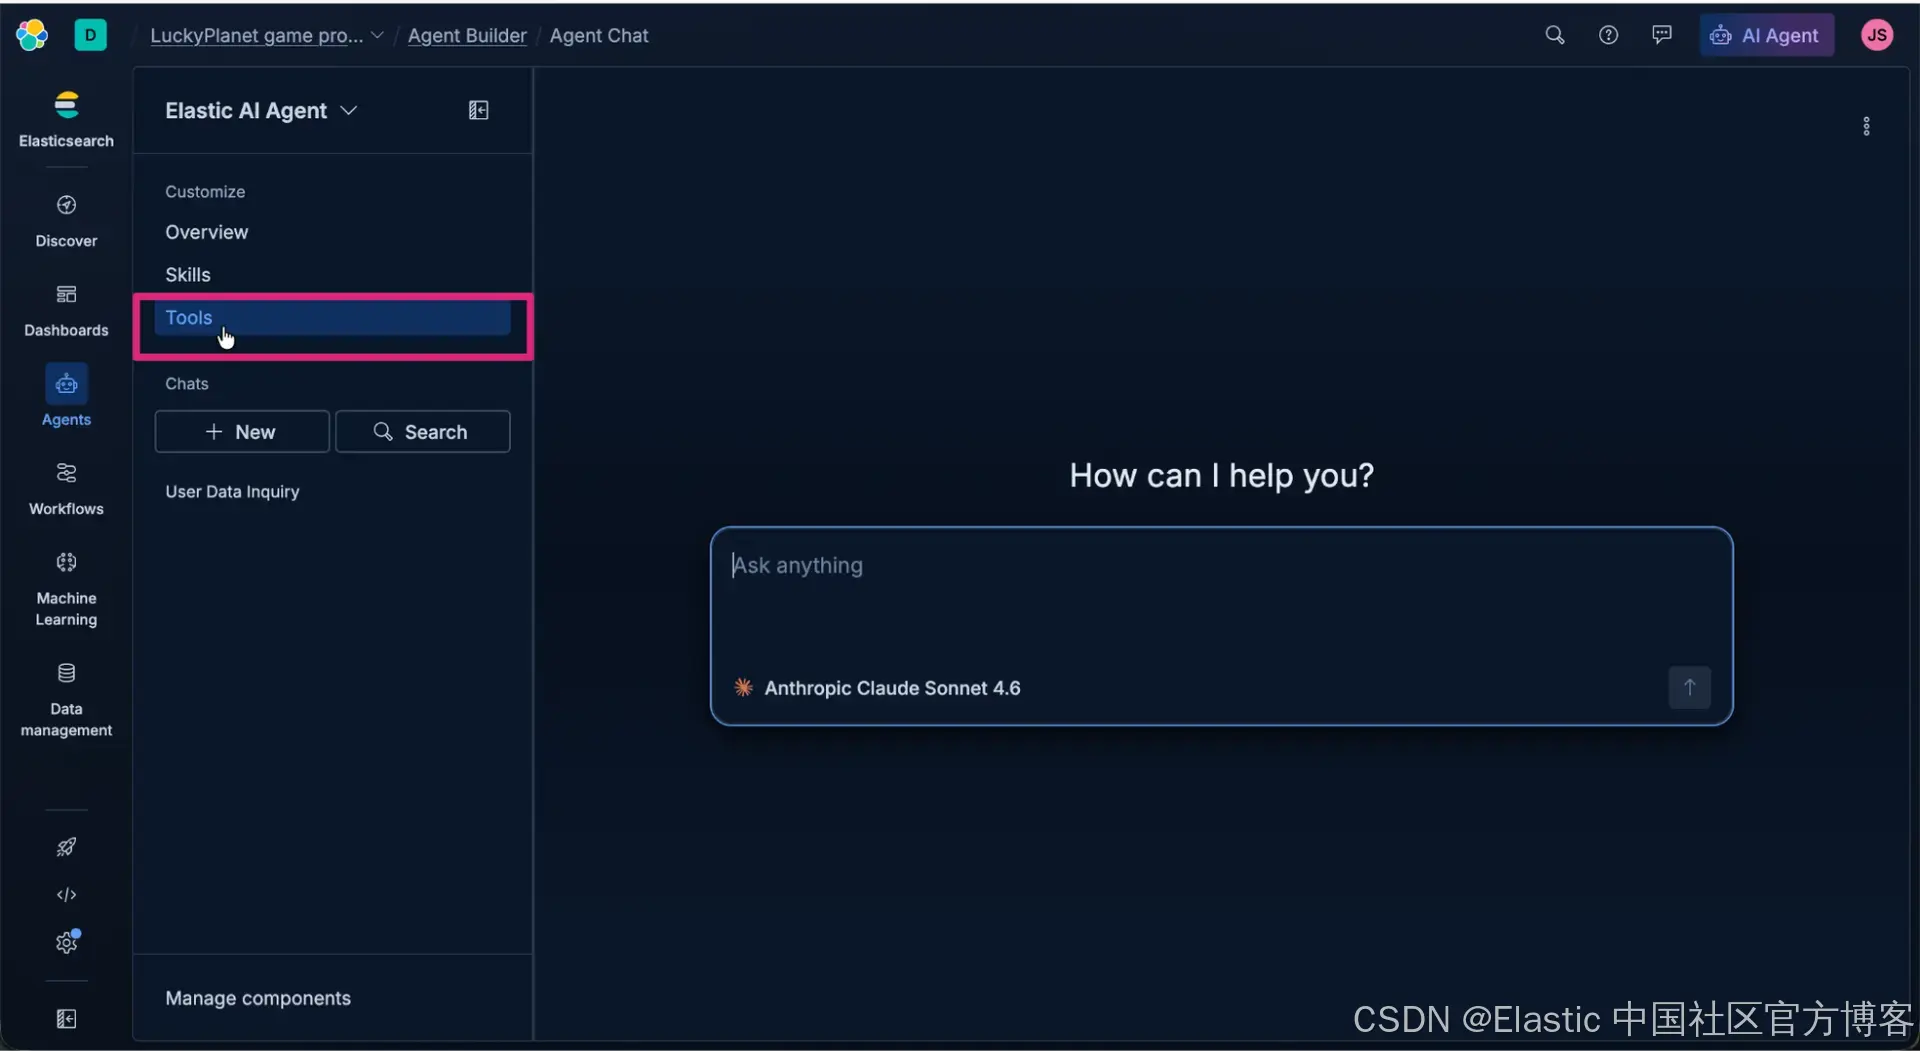
Task: Open the global search magnifier
Action: tap(1554, 35)
